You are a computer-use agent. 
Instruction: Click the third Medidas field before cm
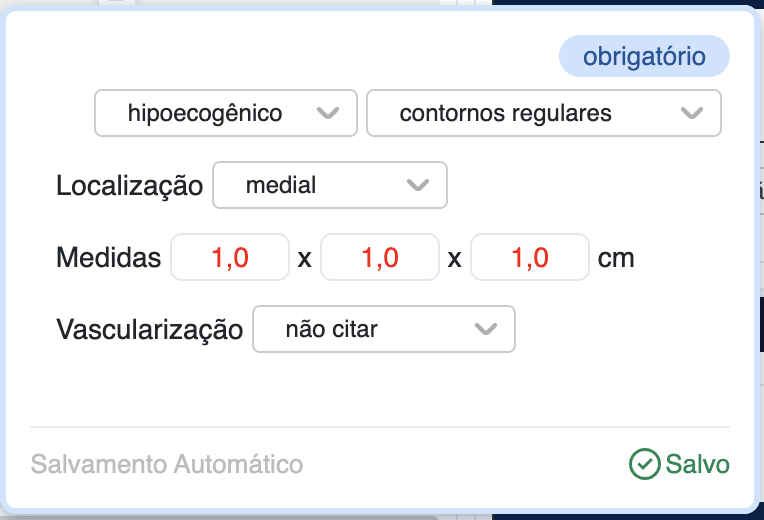tap(530, 258)
